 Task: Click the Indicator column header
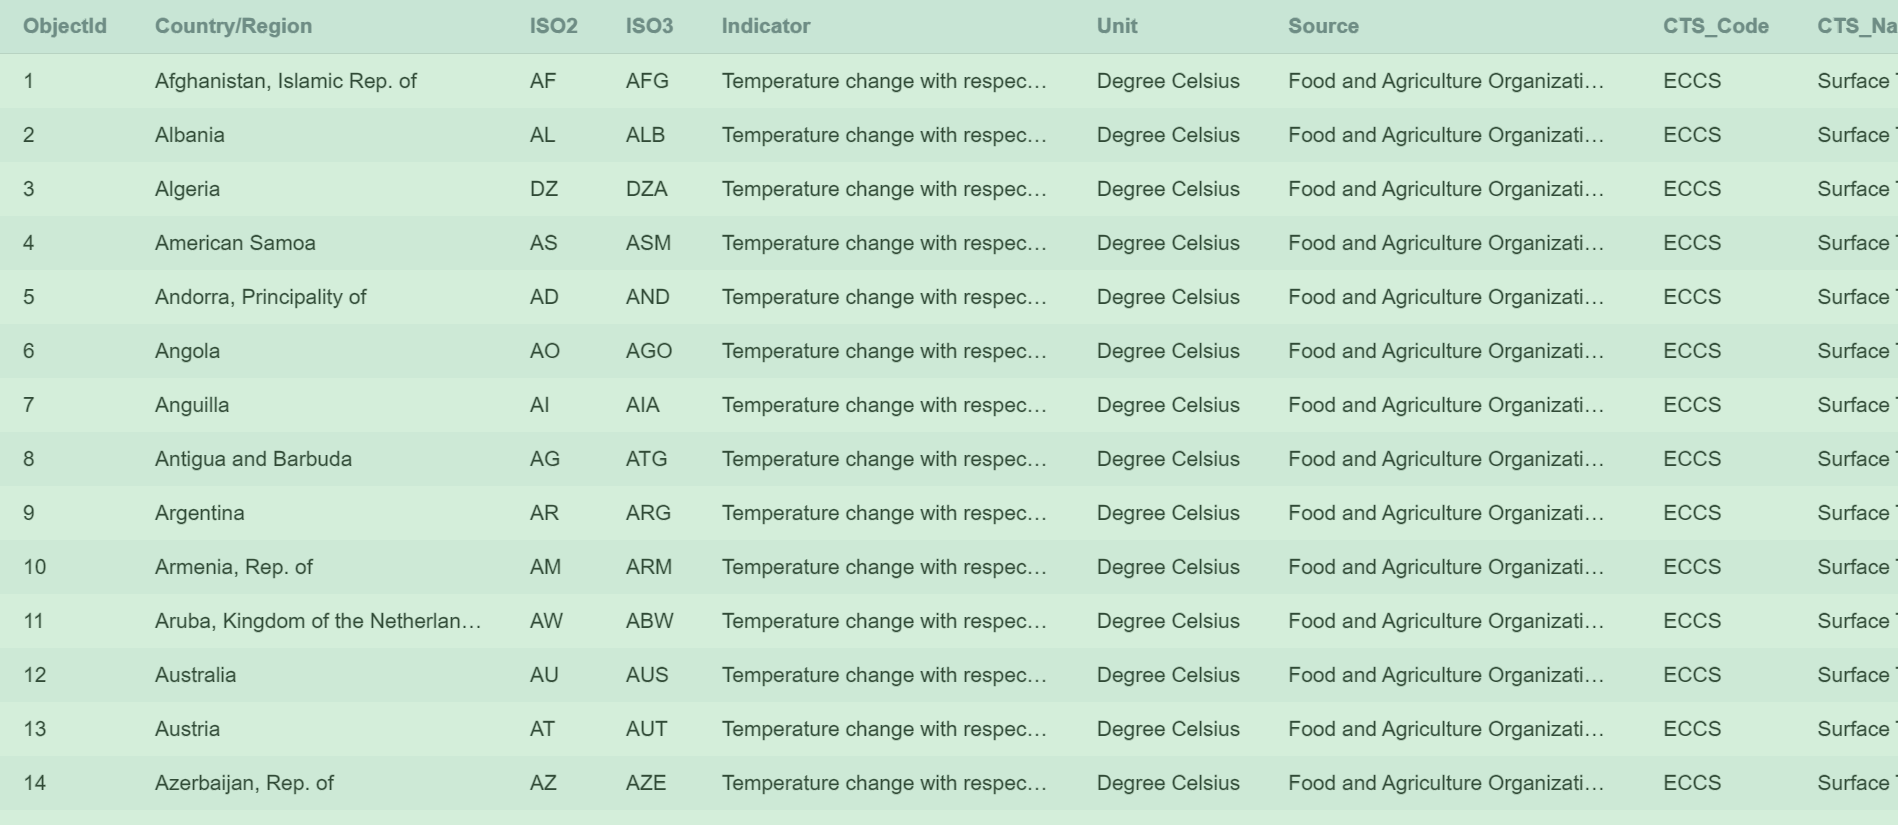[x=765, y=26]
